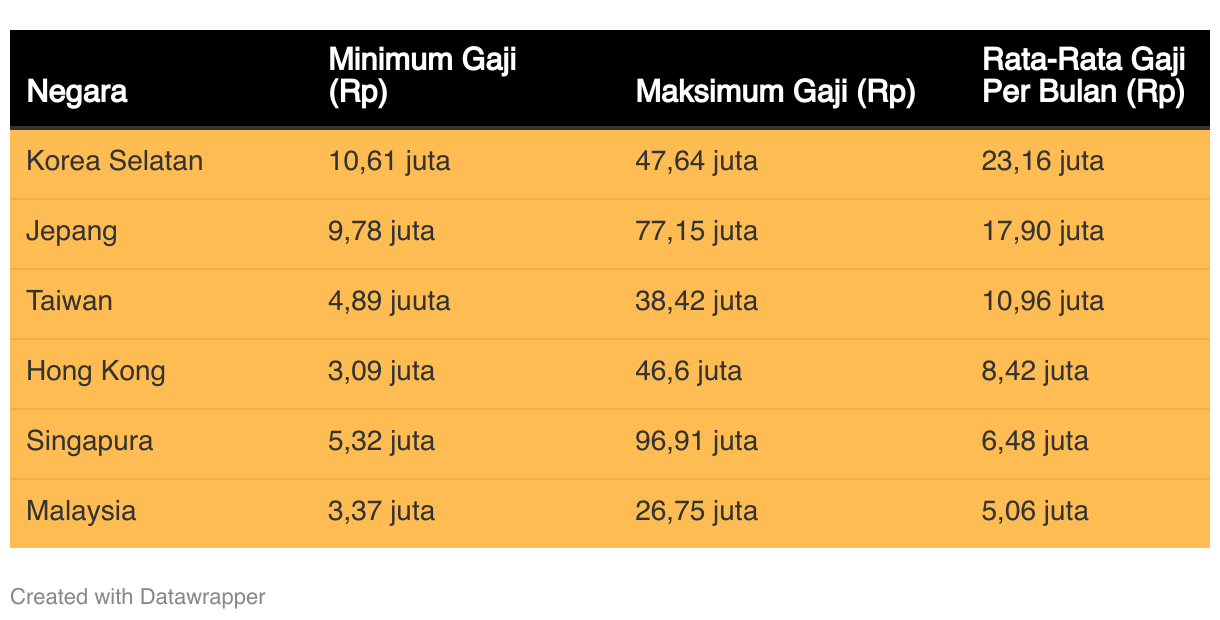Click the 26,75 juta cell
Screen dimensions: 1220x620
697,511
